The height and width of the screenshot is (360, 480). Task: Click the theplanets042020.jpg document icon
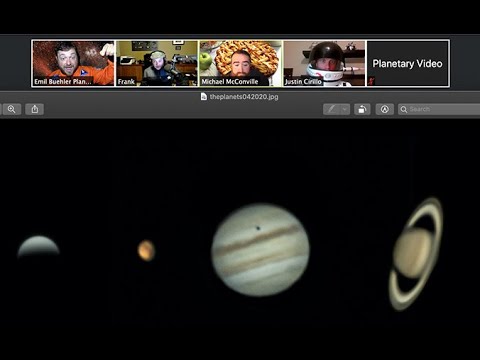point(203,97)
